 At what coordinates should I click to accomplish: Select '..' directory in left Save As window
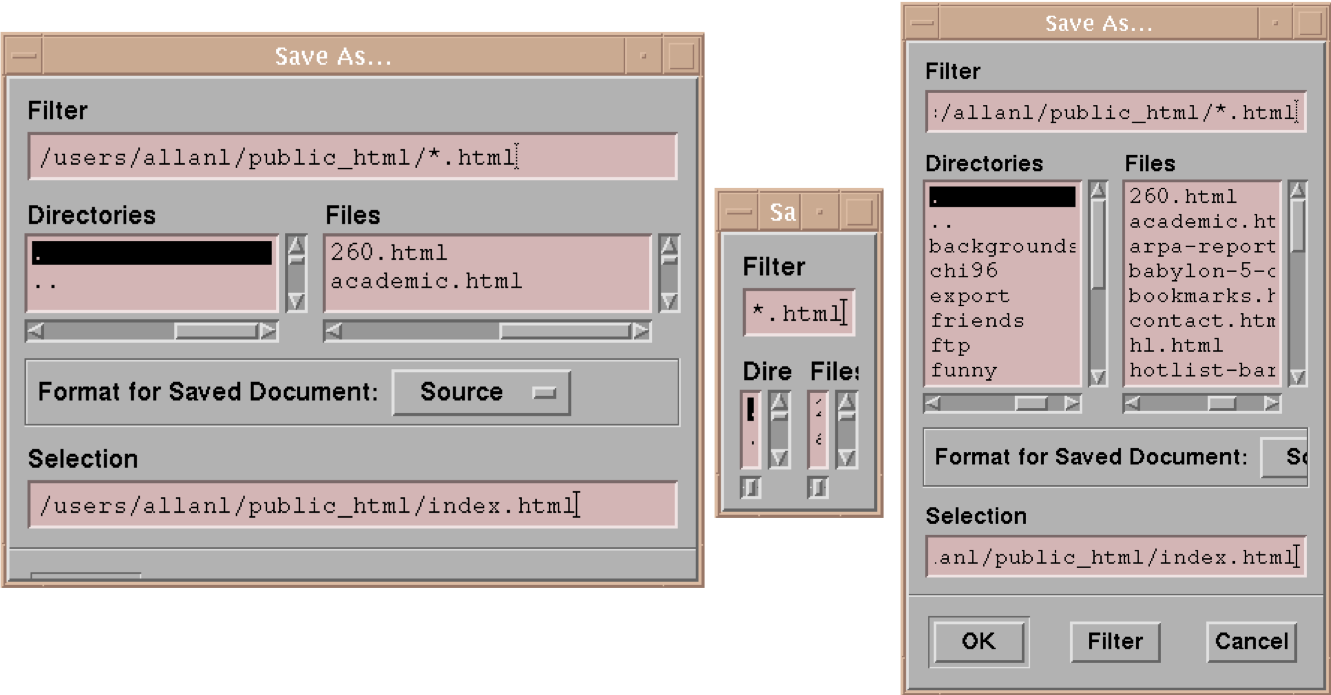(152, 281)
